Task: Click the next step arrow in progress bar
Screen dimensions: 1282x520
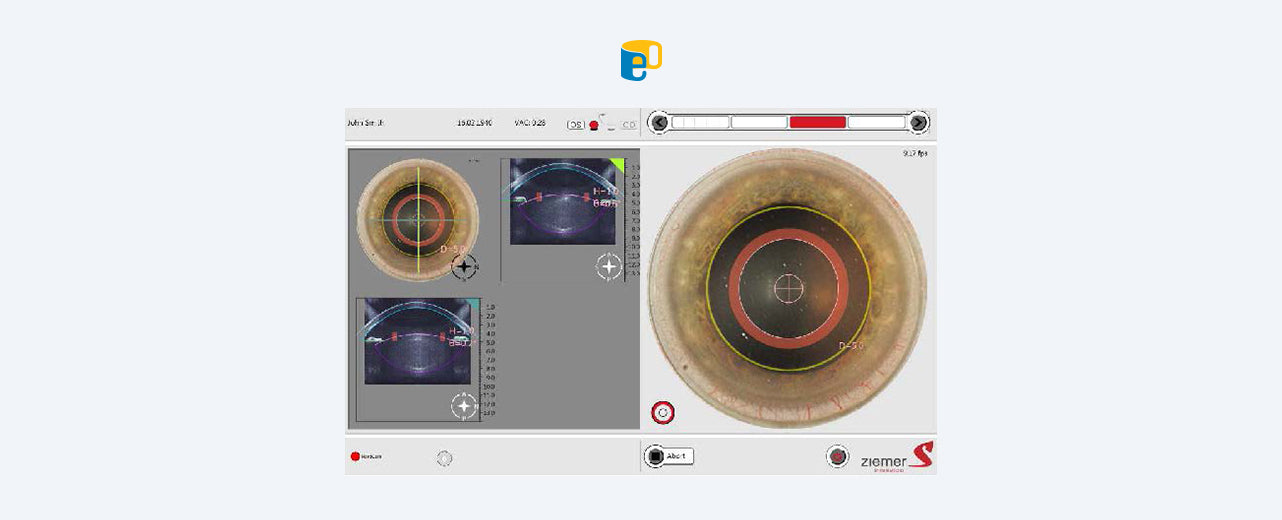Action: point(918,123)
